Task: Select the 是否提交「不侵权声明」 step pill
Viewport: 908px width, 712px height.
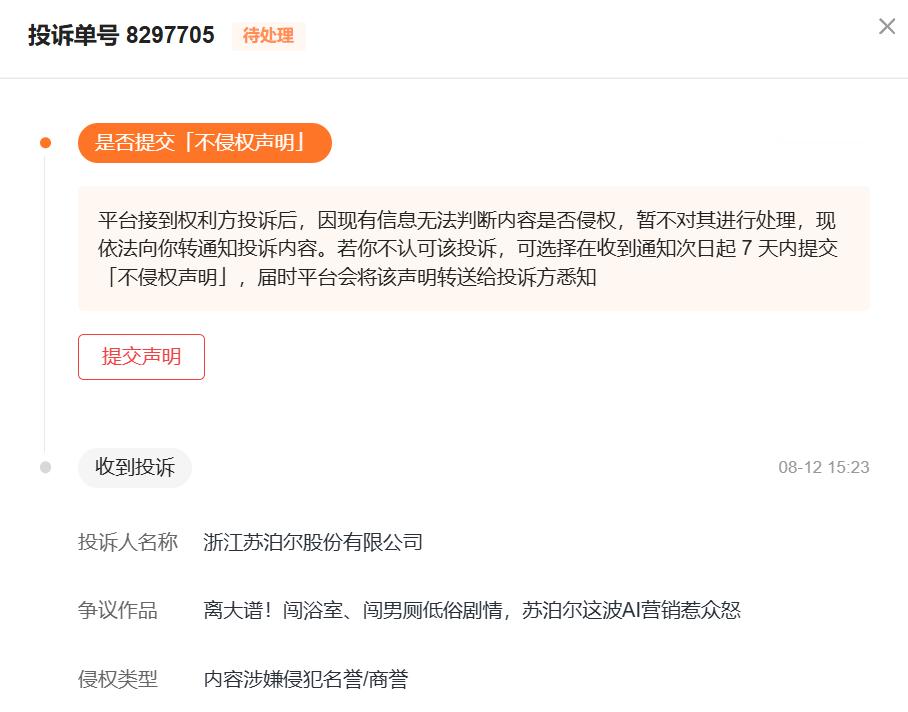Action: point(204,142)
